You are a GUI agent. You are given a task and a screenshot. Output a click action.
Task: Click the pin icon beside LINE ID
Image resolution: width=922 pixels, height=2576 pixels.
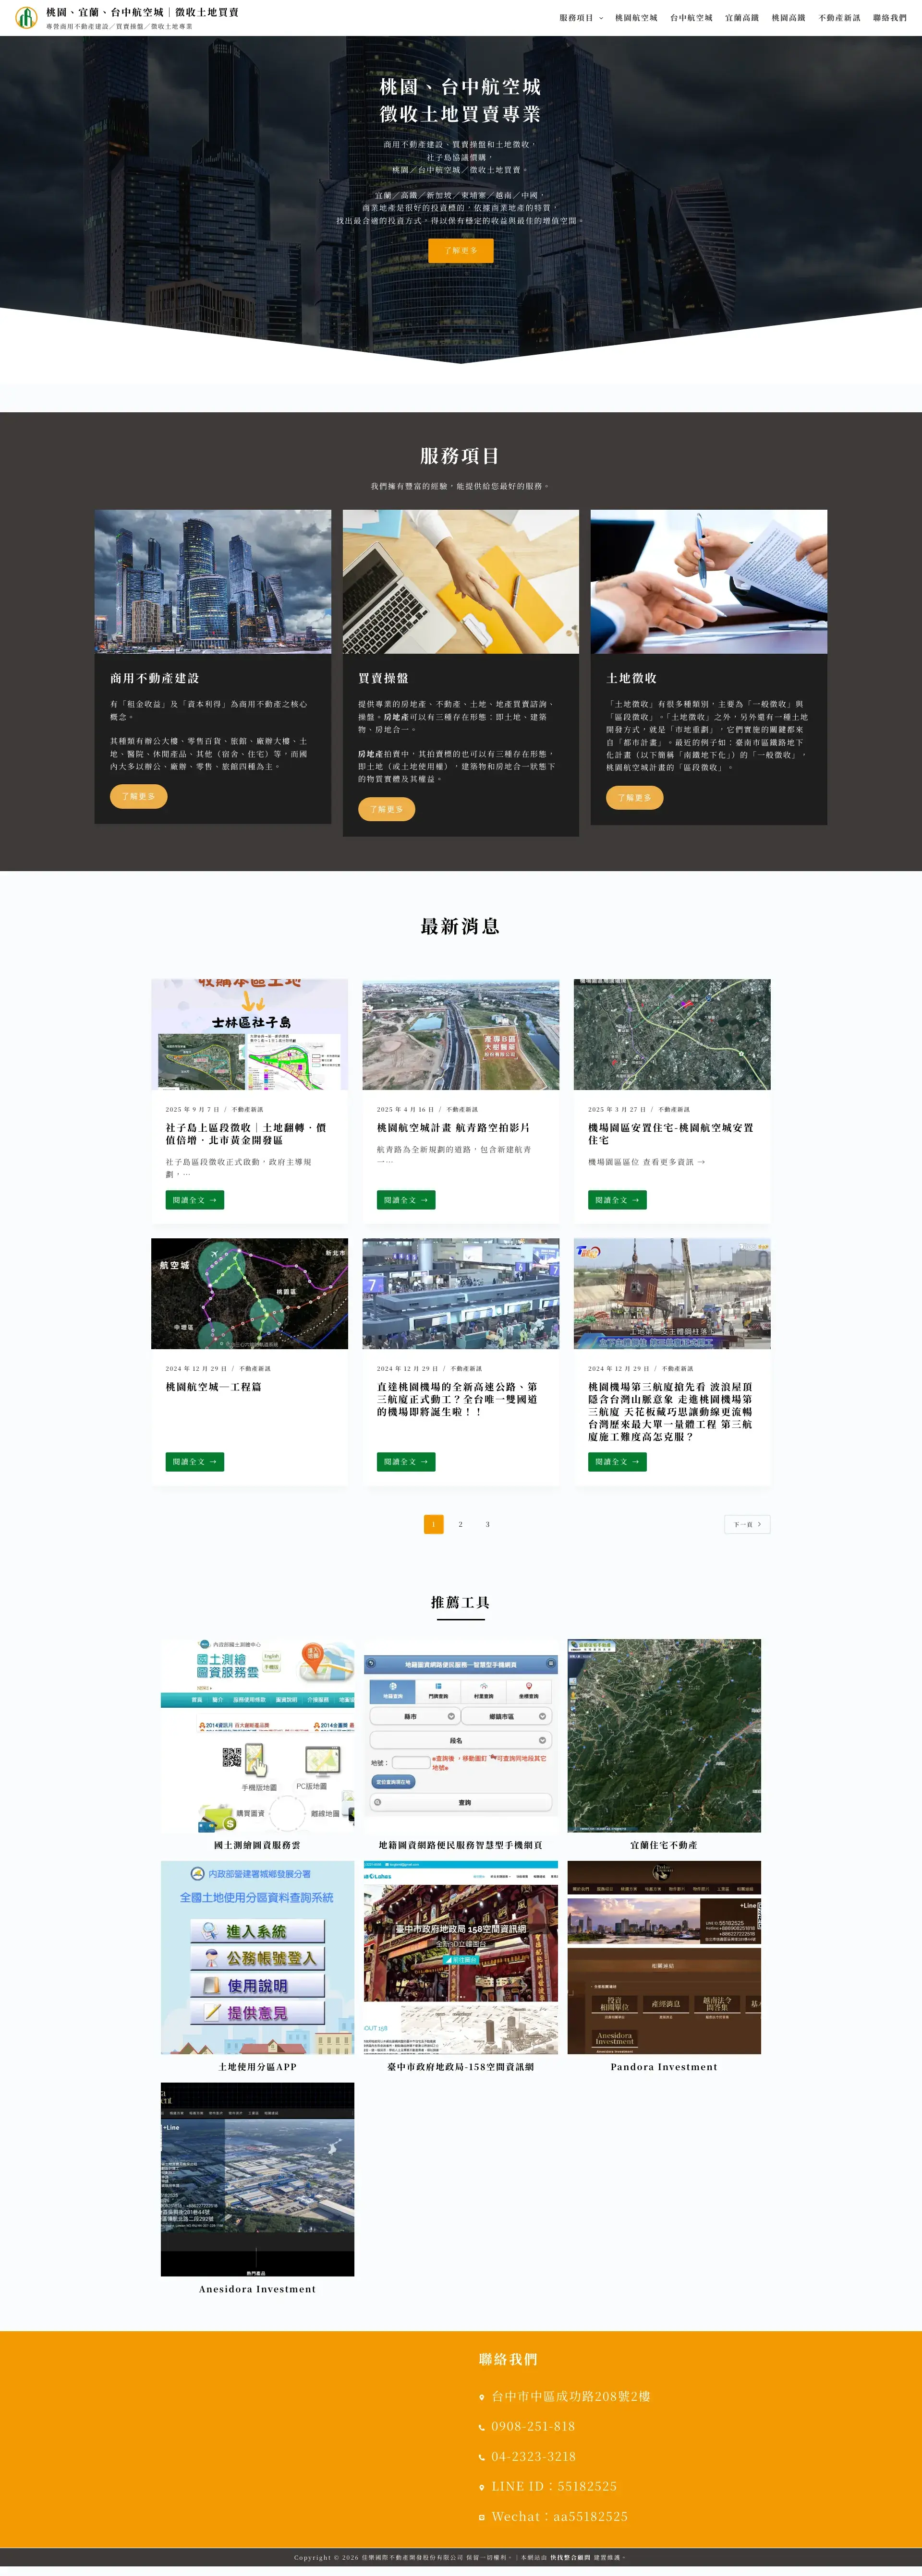[482, 2487]
